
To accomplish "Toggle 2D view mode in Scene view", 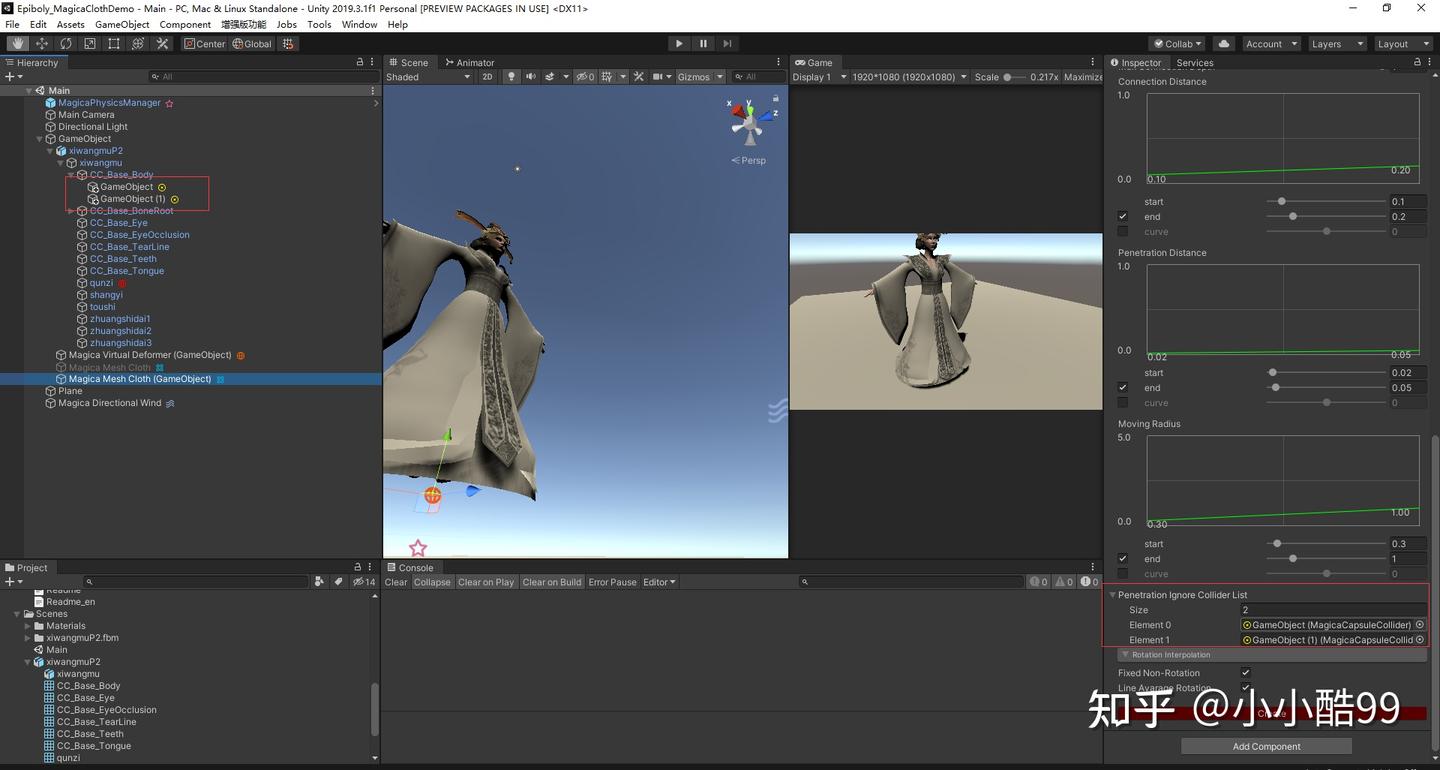I will [487, 76].
